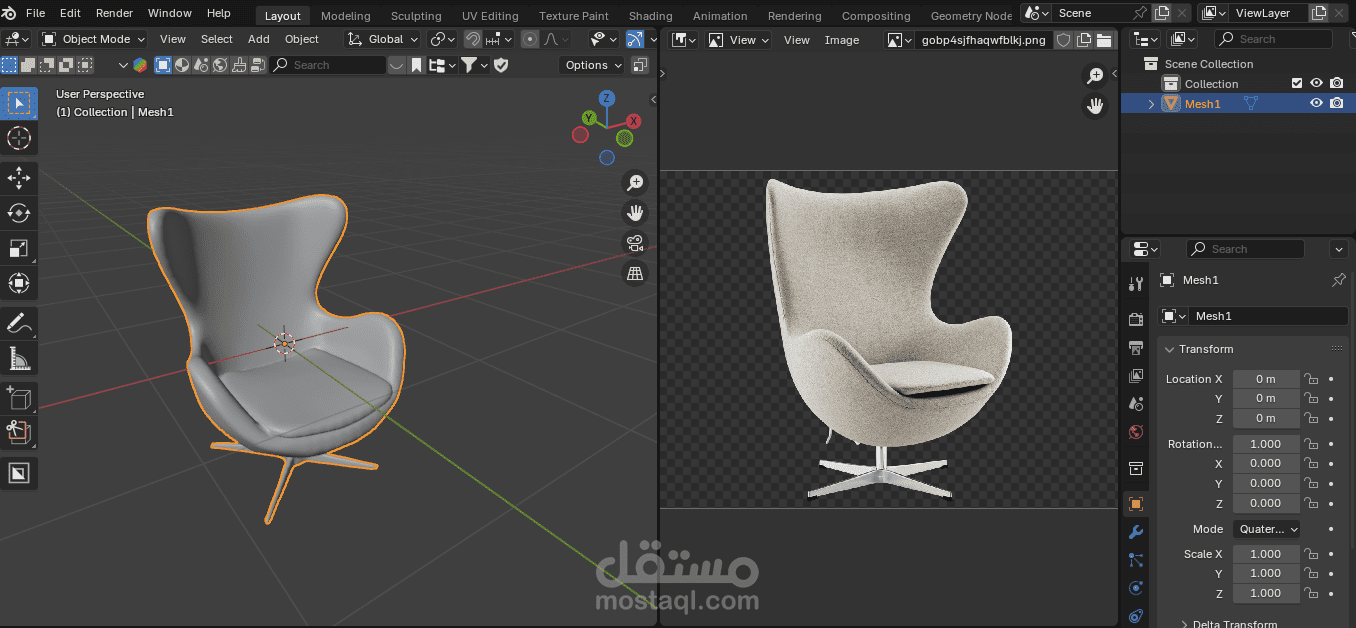Open the image file with folder icon
Viewport: 1356px width, 628px height.
pyautogui.click(x=1104, y=40)
